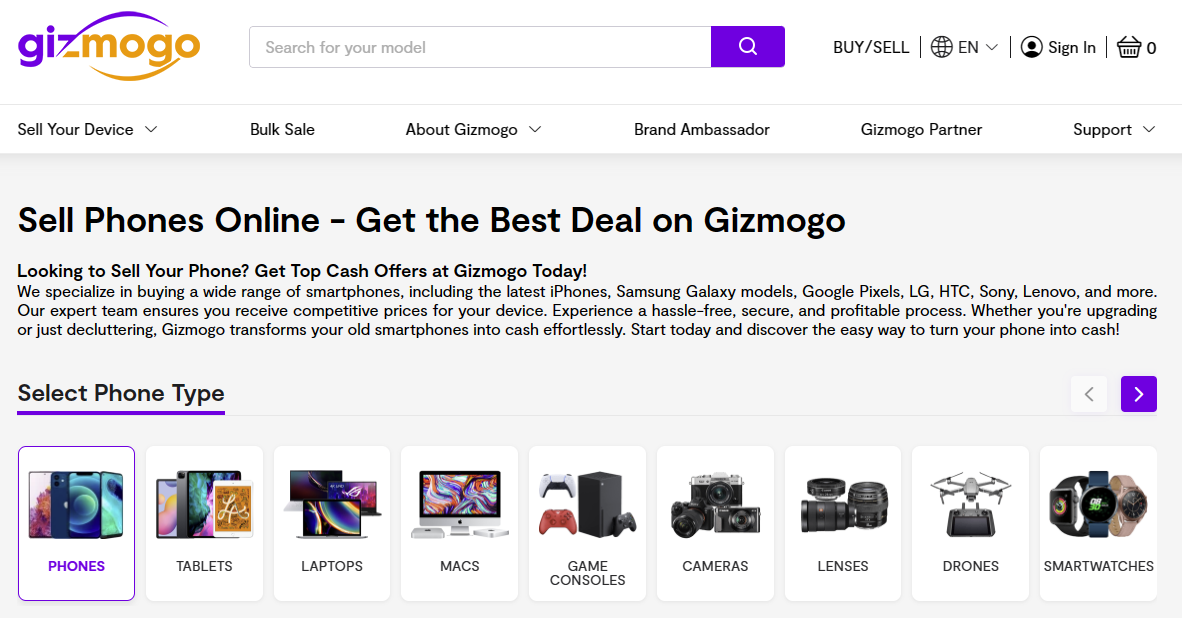Viewport: 1182px width, 618px height.
Task: Expand the Support menu
Action: point(1114,129)
